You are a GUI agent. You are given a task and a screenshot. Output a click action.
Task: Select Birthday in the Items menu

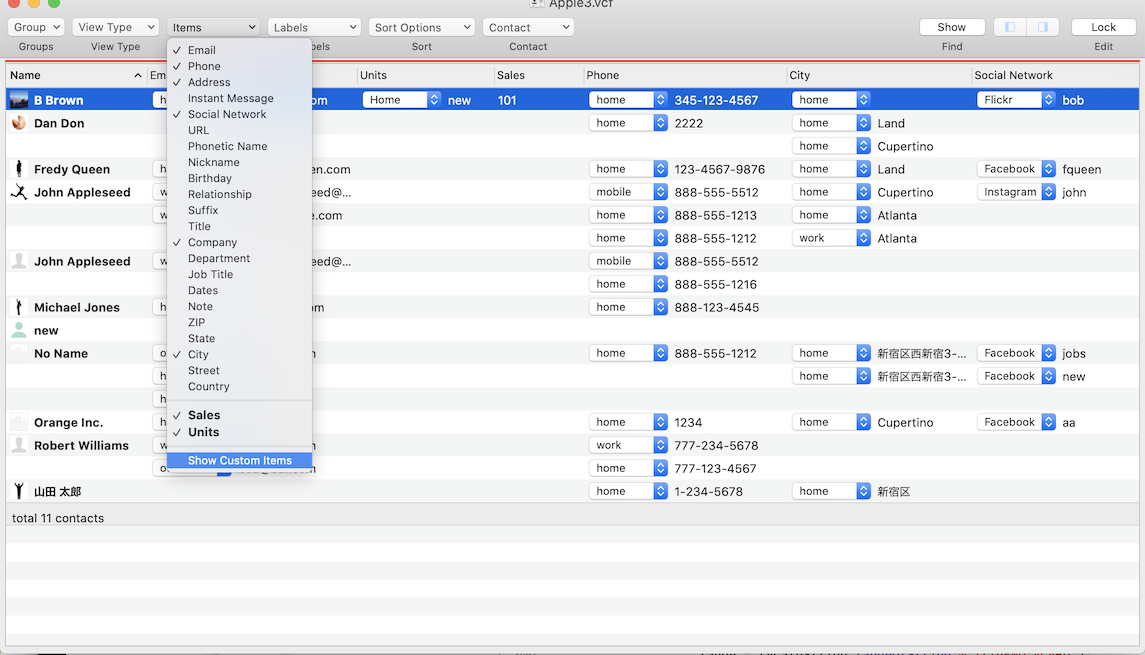[209, 178]
